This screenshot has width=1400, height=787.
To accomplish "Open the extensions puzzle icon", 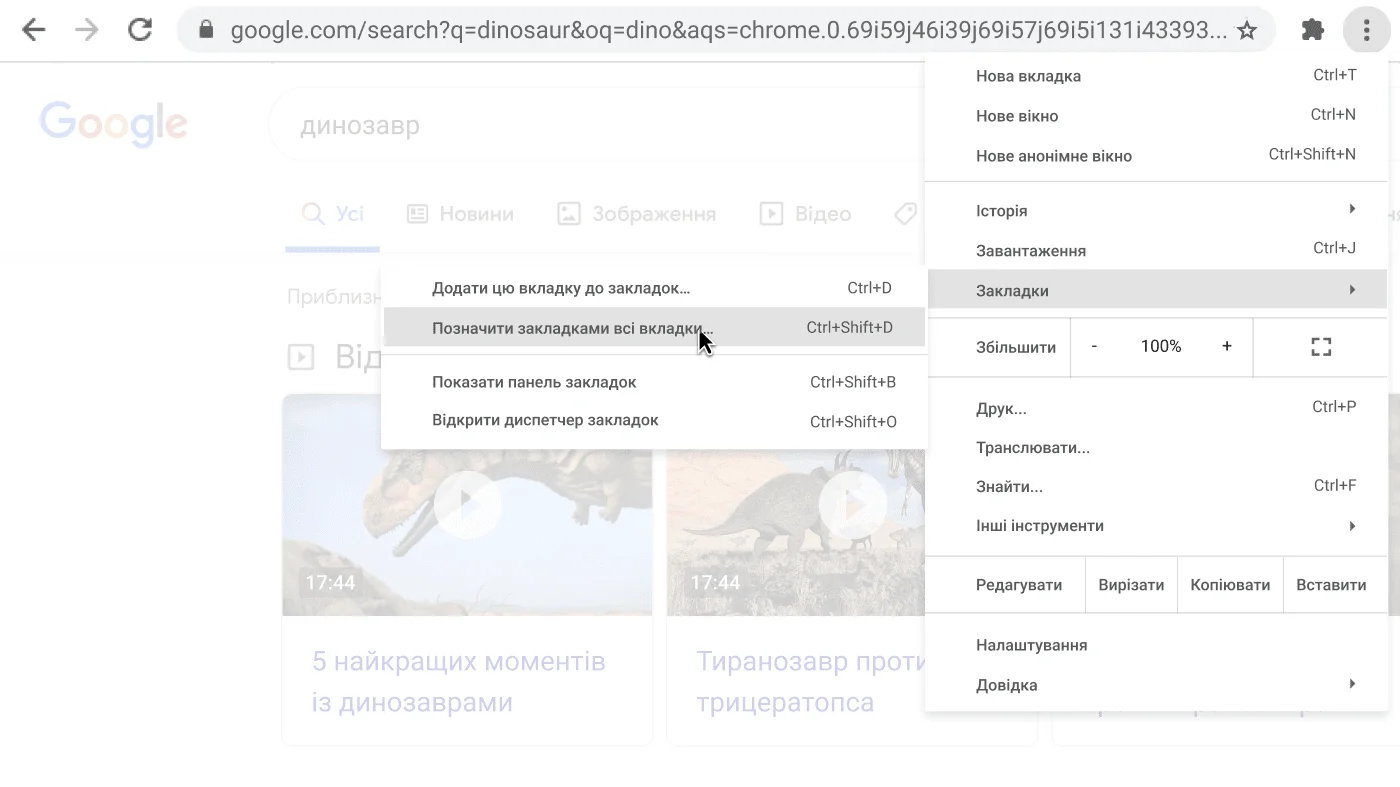I will tap(1313, 30).
